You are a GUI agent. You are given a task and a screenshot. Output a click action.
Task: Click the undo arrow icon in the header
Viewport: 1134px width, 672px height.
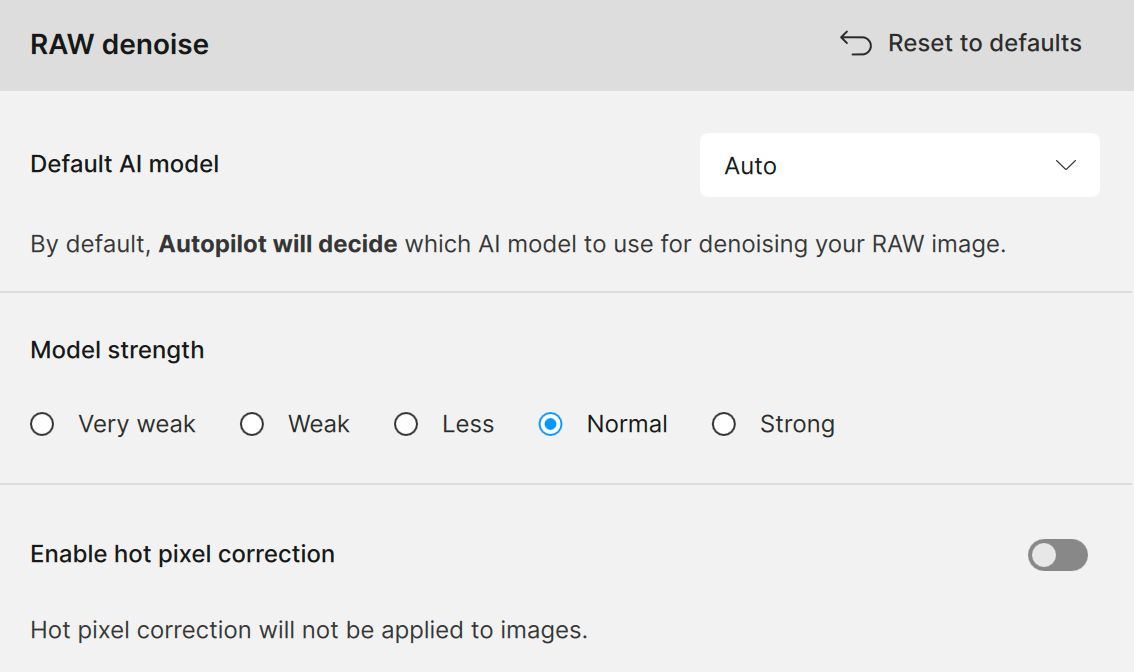click(856, 43)
